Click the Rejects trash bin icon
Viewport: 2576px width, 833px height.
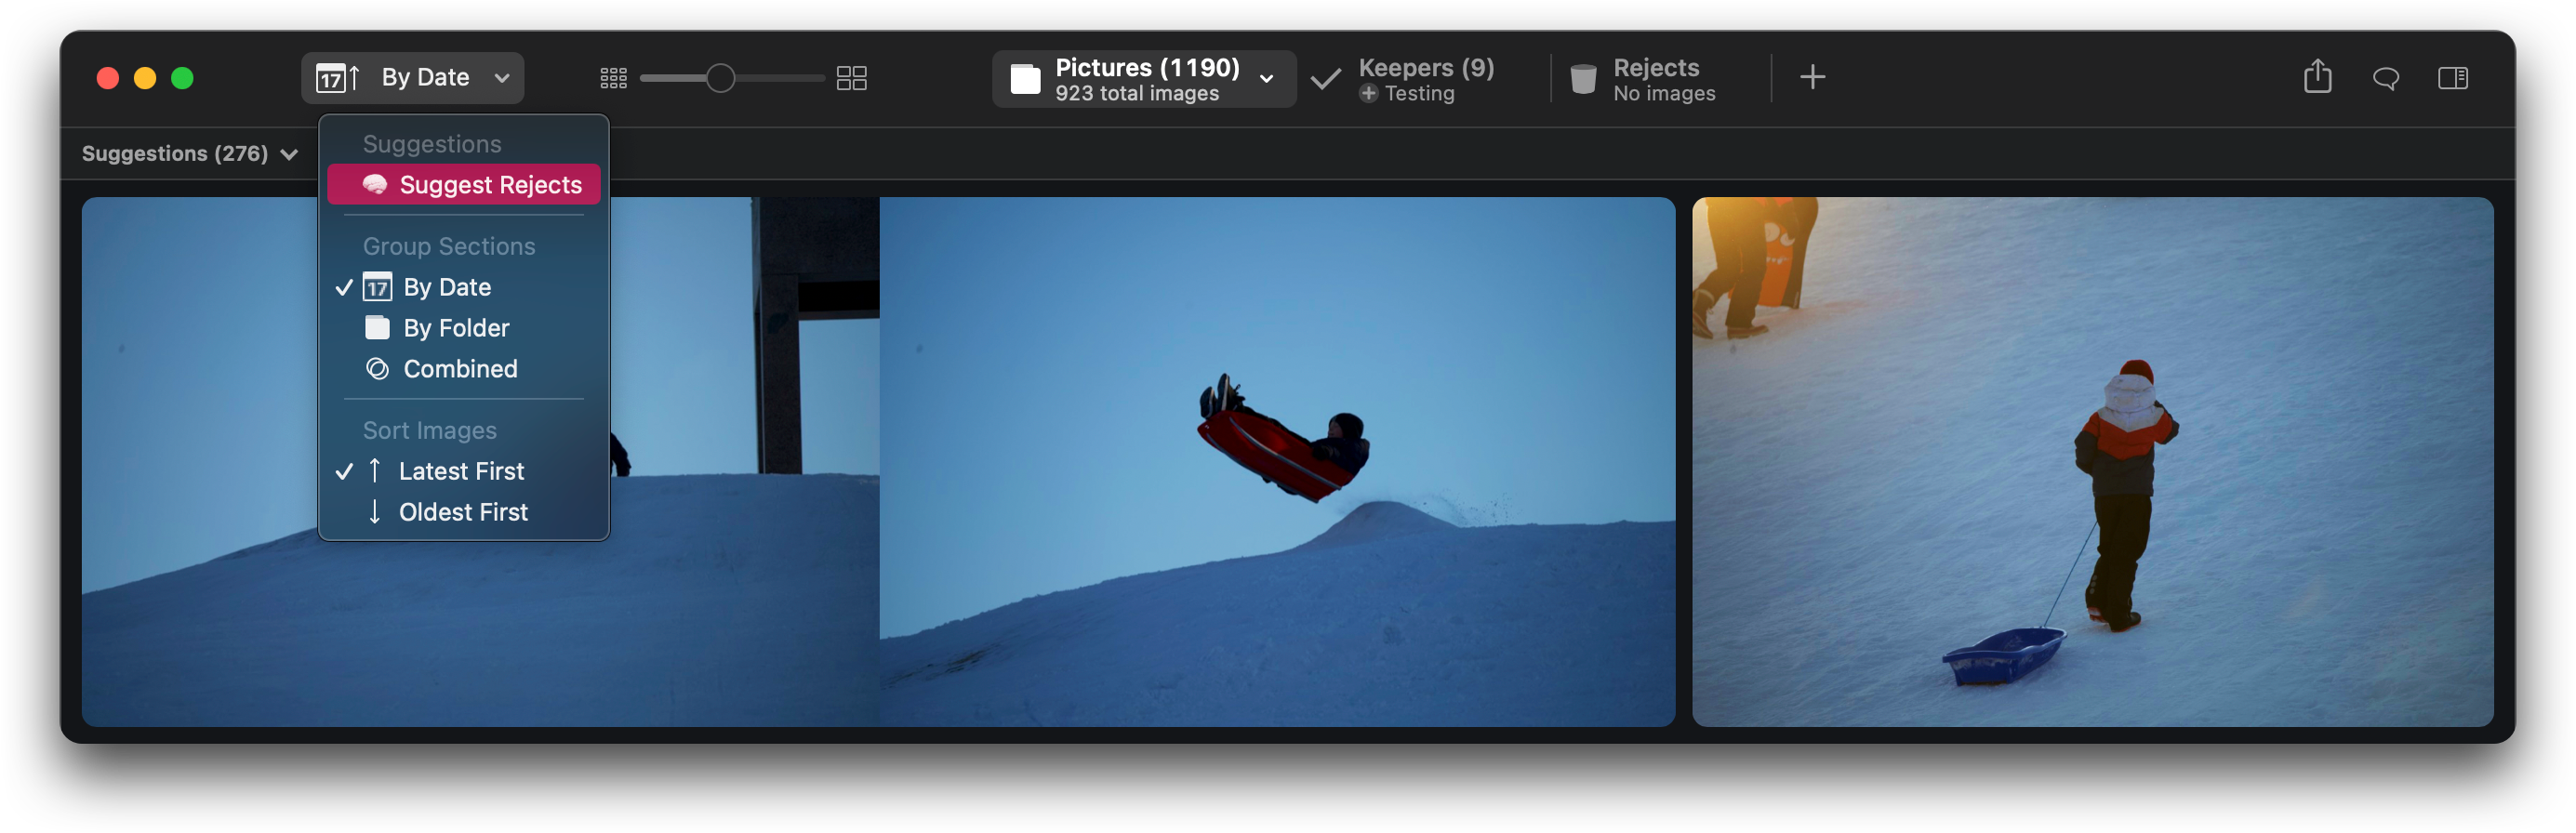tap(1583, 78)
